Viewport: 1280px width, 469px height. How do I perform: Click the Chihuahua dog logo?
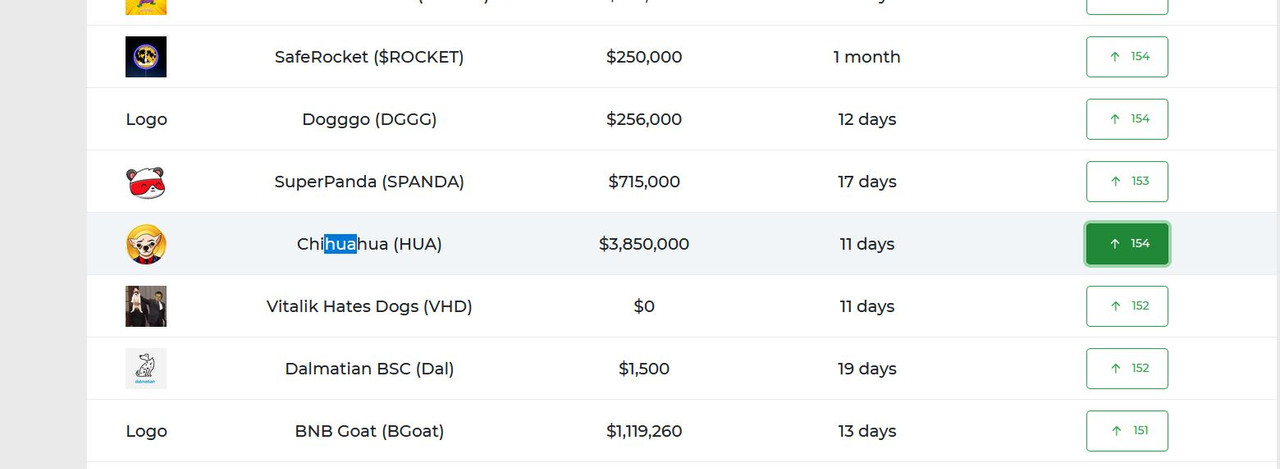(x=146, y=244)
